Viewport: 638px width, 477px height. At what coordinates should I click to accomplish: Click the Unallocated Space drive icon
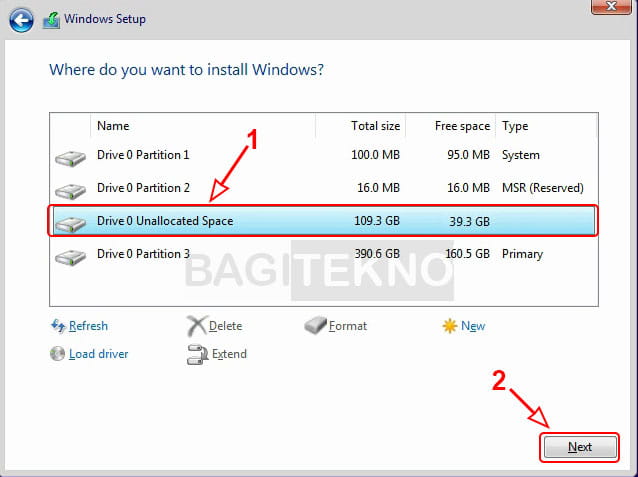tap(70, 224)
